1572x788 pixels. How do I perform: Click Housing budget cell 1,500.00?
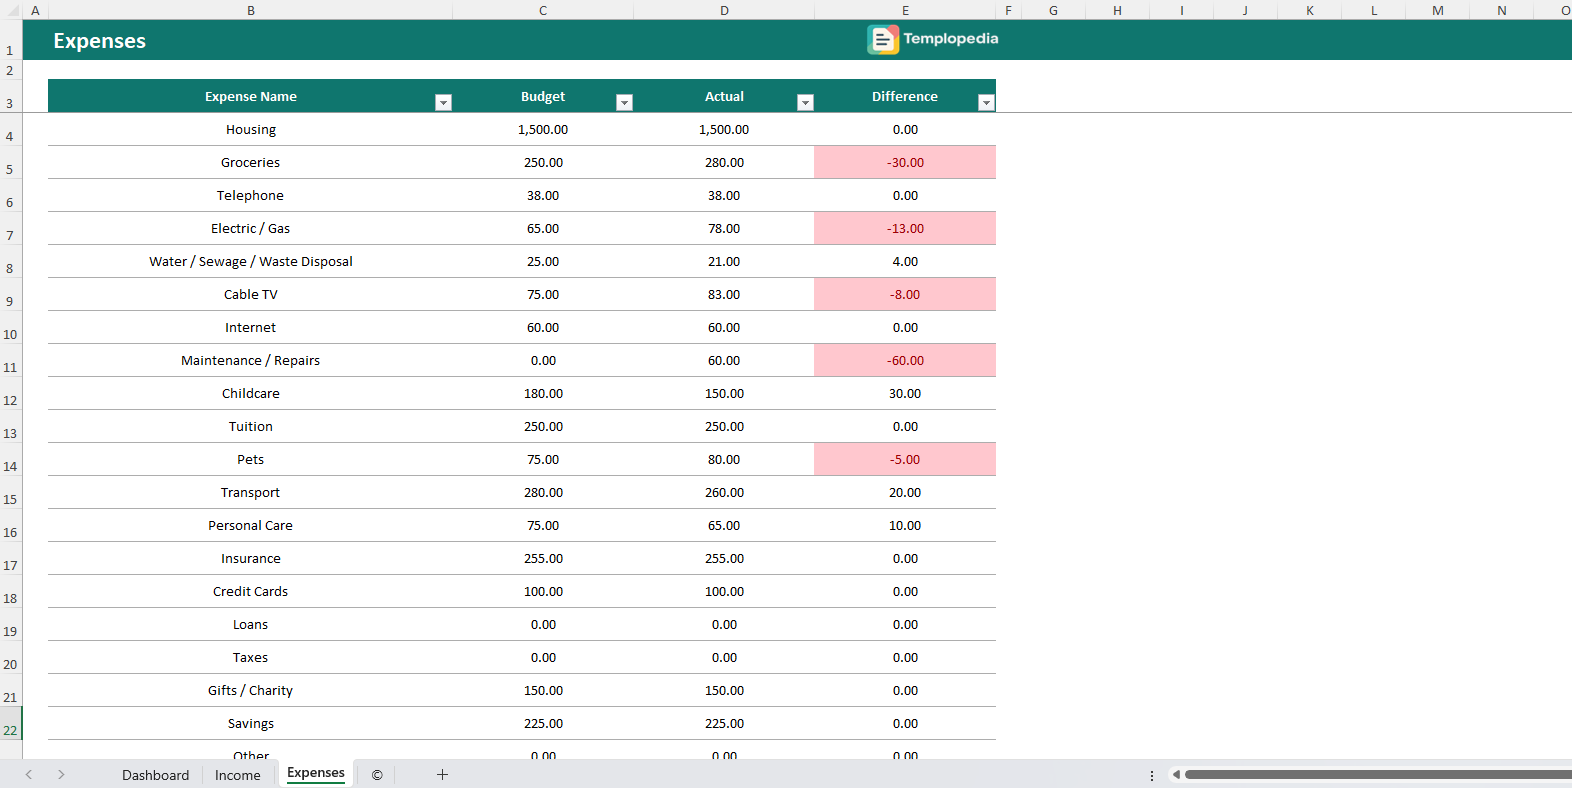pos(543,130)
